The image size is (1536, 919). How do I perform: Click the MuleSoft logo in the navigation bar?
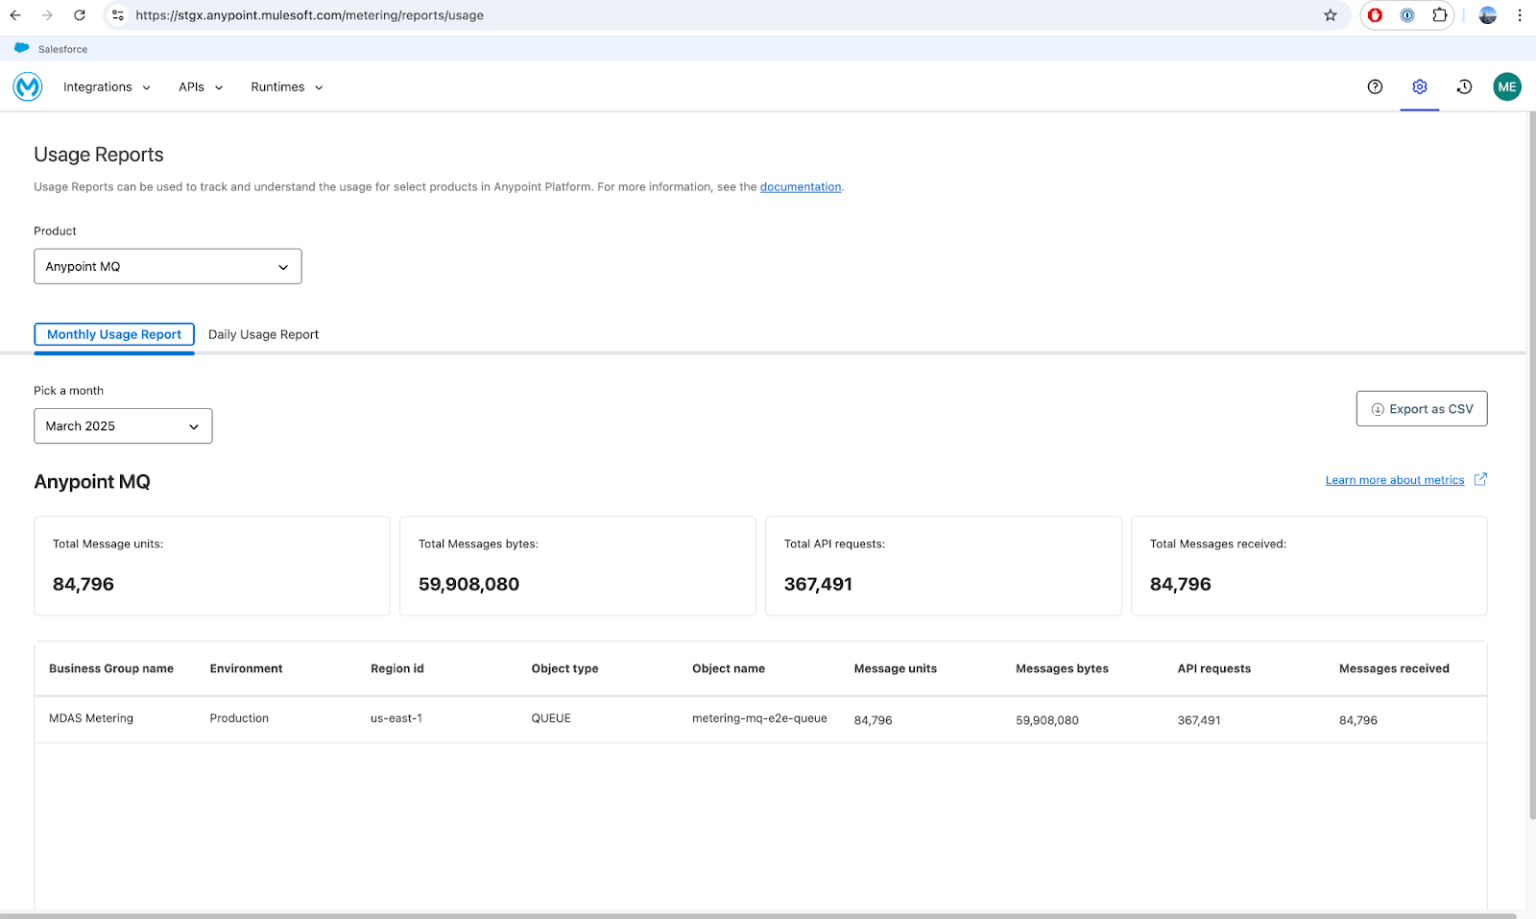tap(27, 87)
